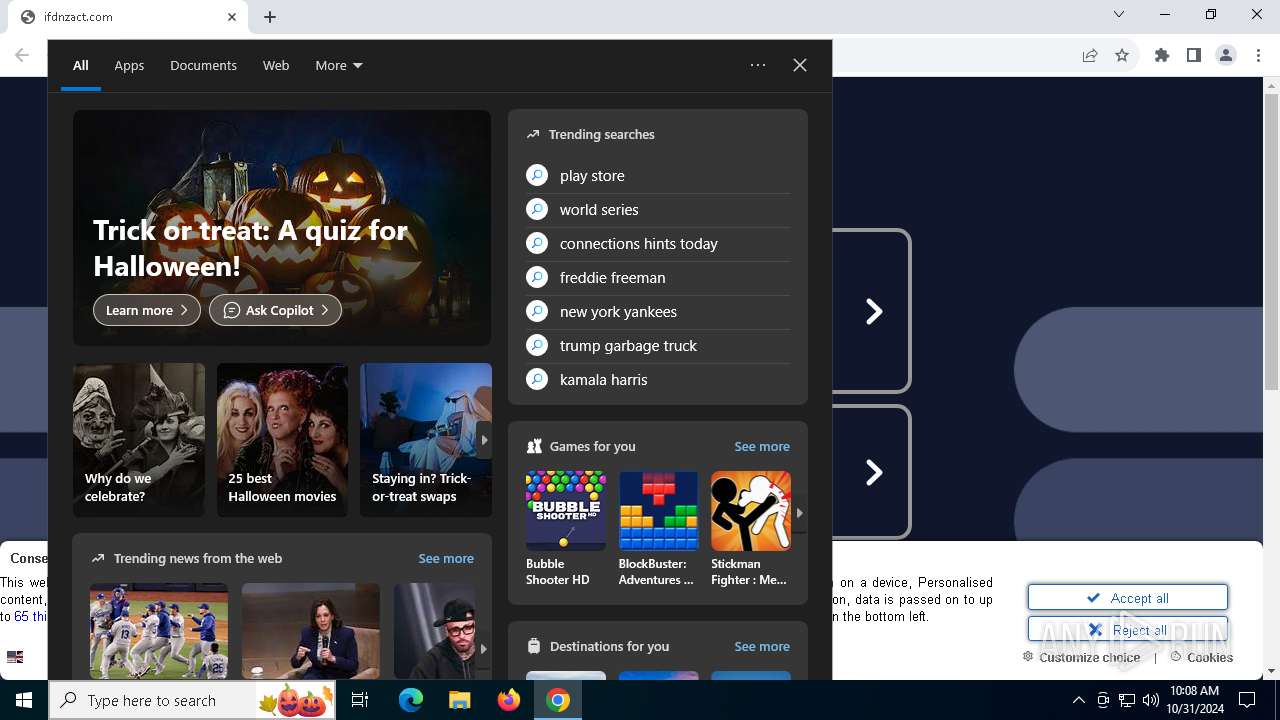Open the Apps search tab
Screen dimensions: 1280x720
(x=129, y=65)
